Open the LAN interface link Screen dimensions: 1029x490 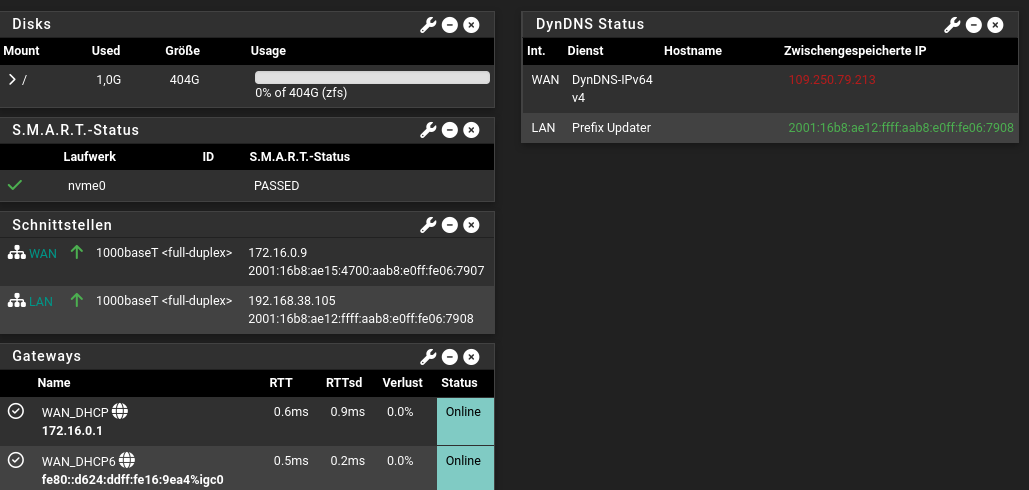[41, 301]
